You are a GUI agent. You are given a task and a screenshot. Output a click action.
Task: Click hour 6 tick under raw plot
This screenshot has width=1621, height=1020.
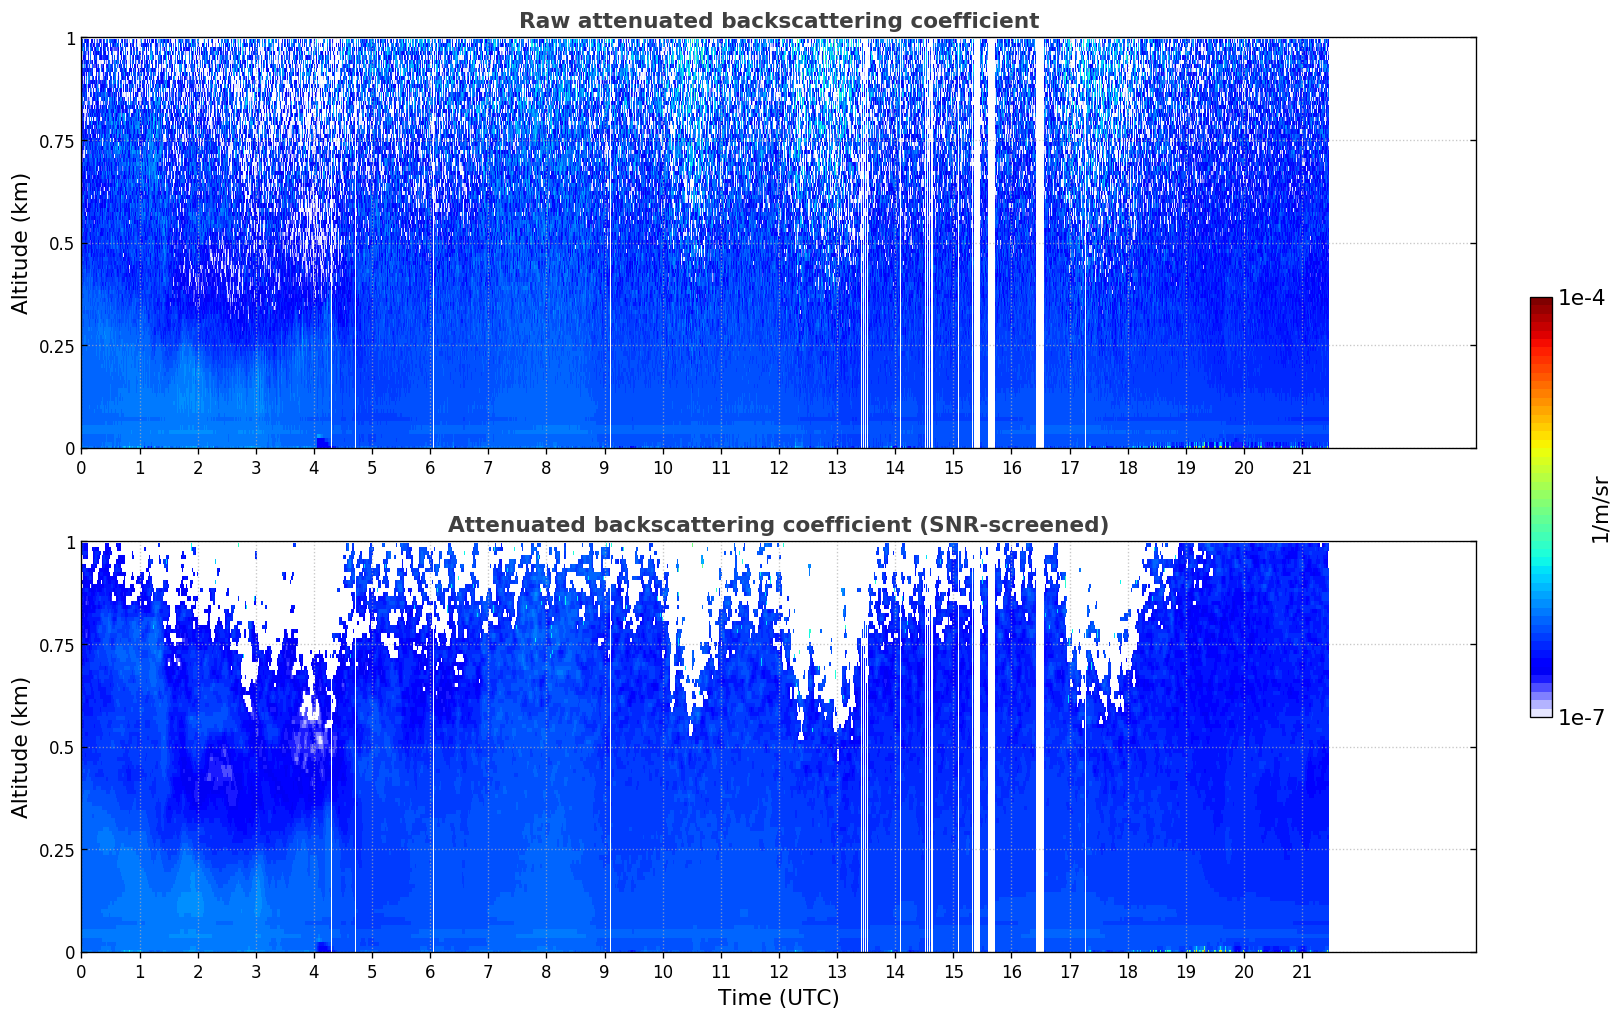point(430,467)
